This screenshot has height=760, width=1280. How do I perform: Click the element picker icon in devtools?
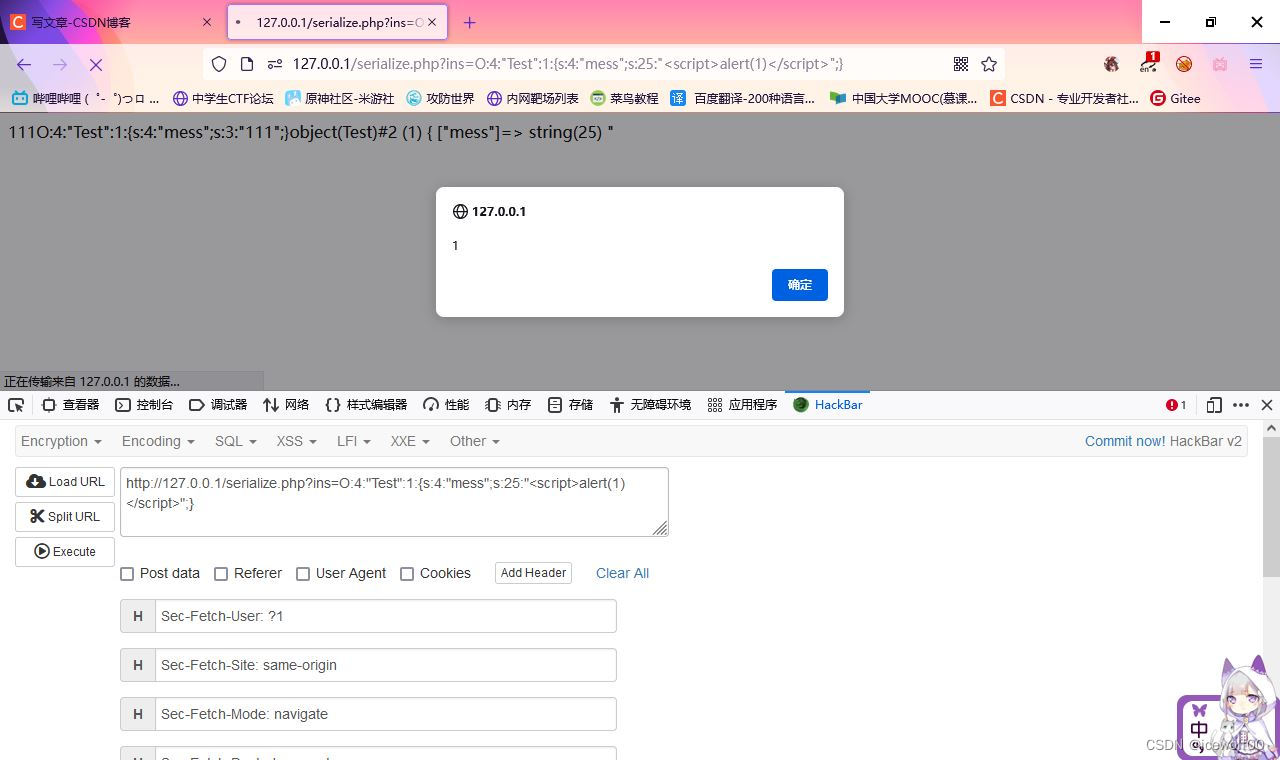(x=16, y=405)
